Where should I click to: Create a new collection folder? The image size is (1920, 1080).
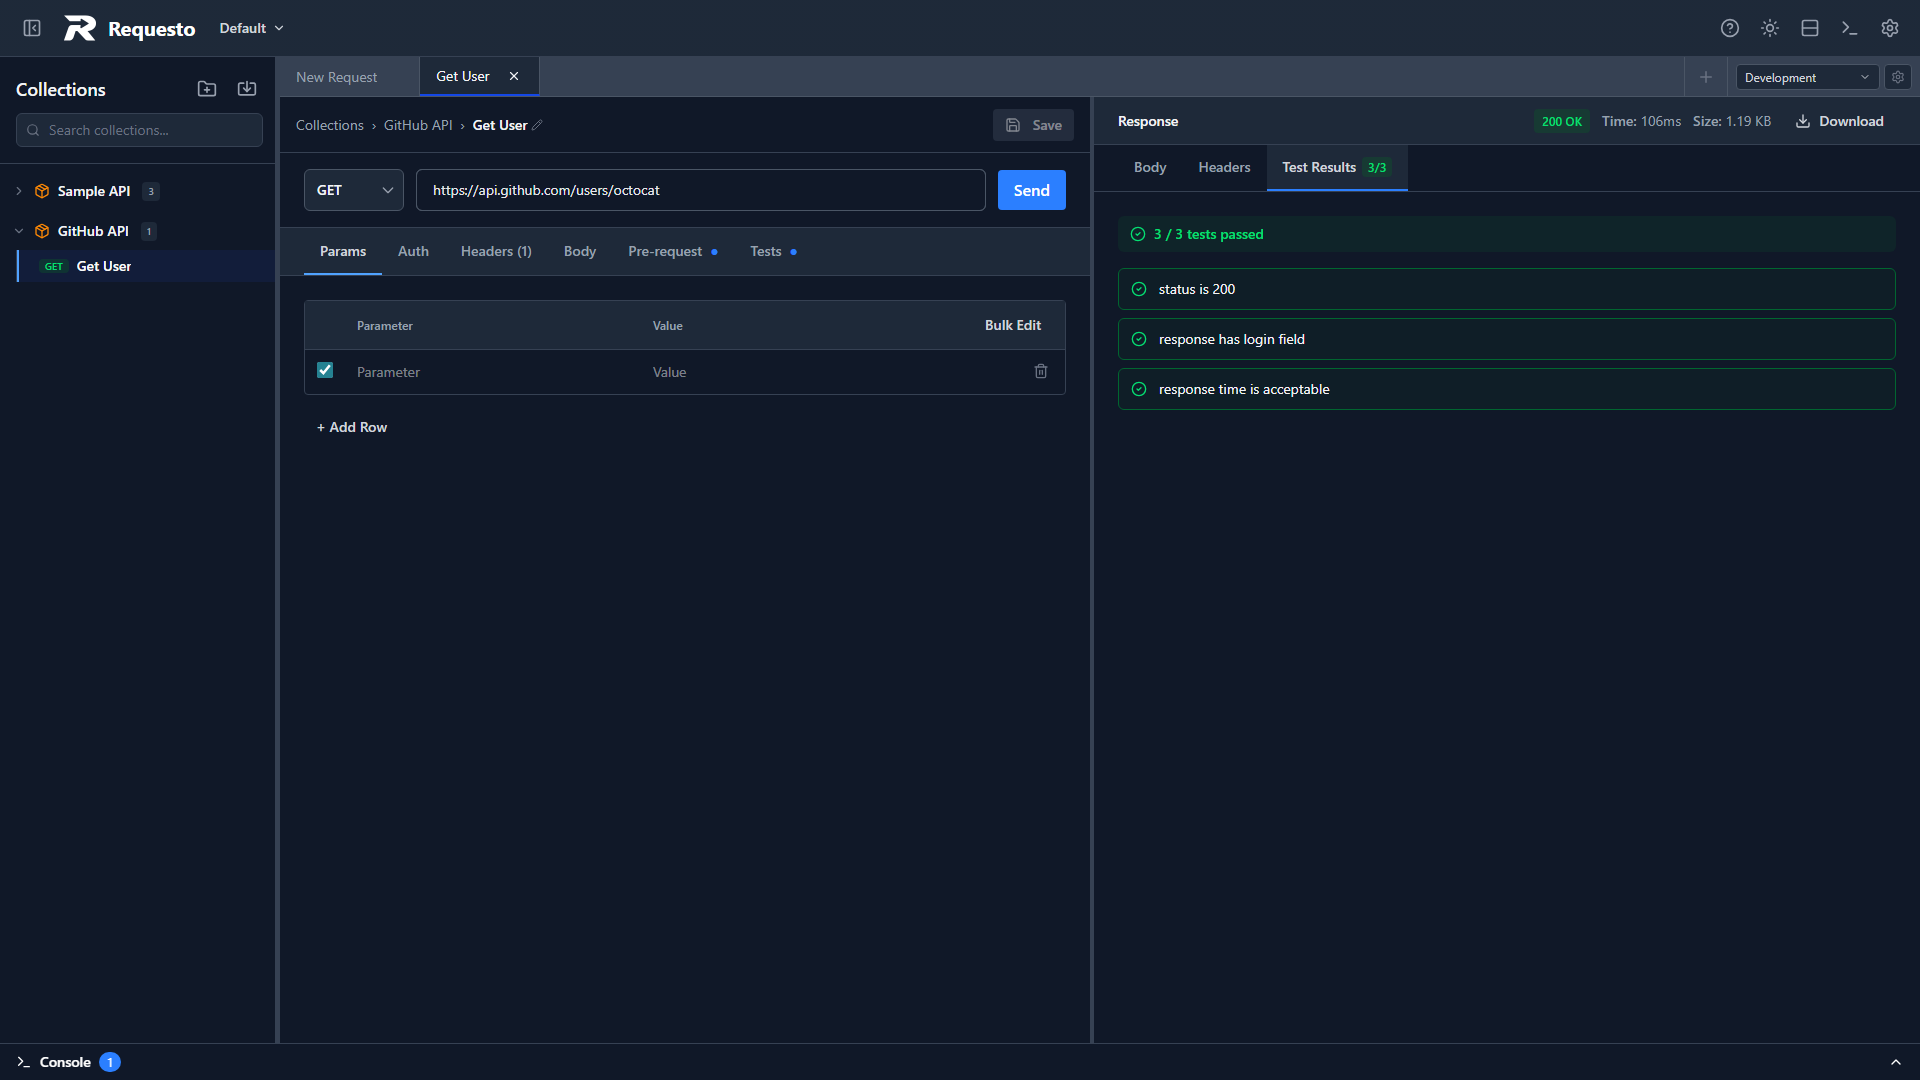click(x=207, y=89)
